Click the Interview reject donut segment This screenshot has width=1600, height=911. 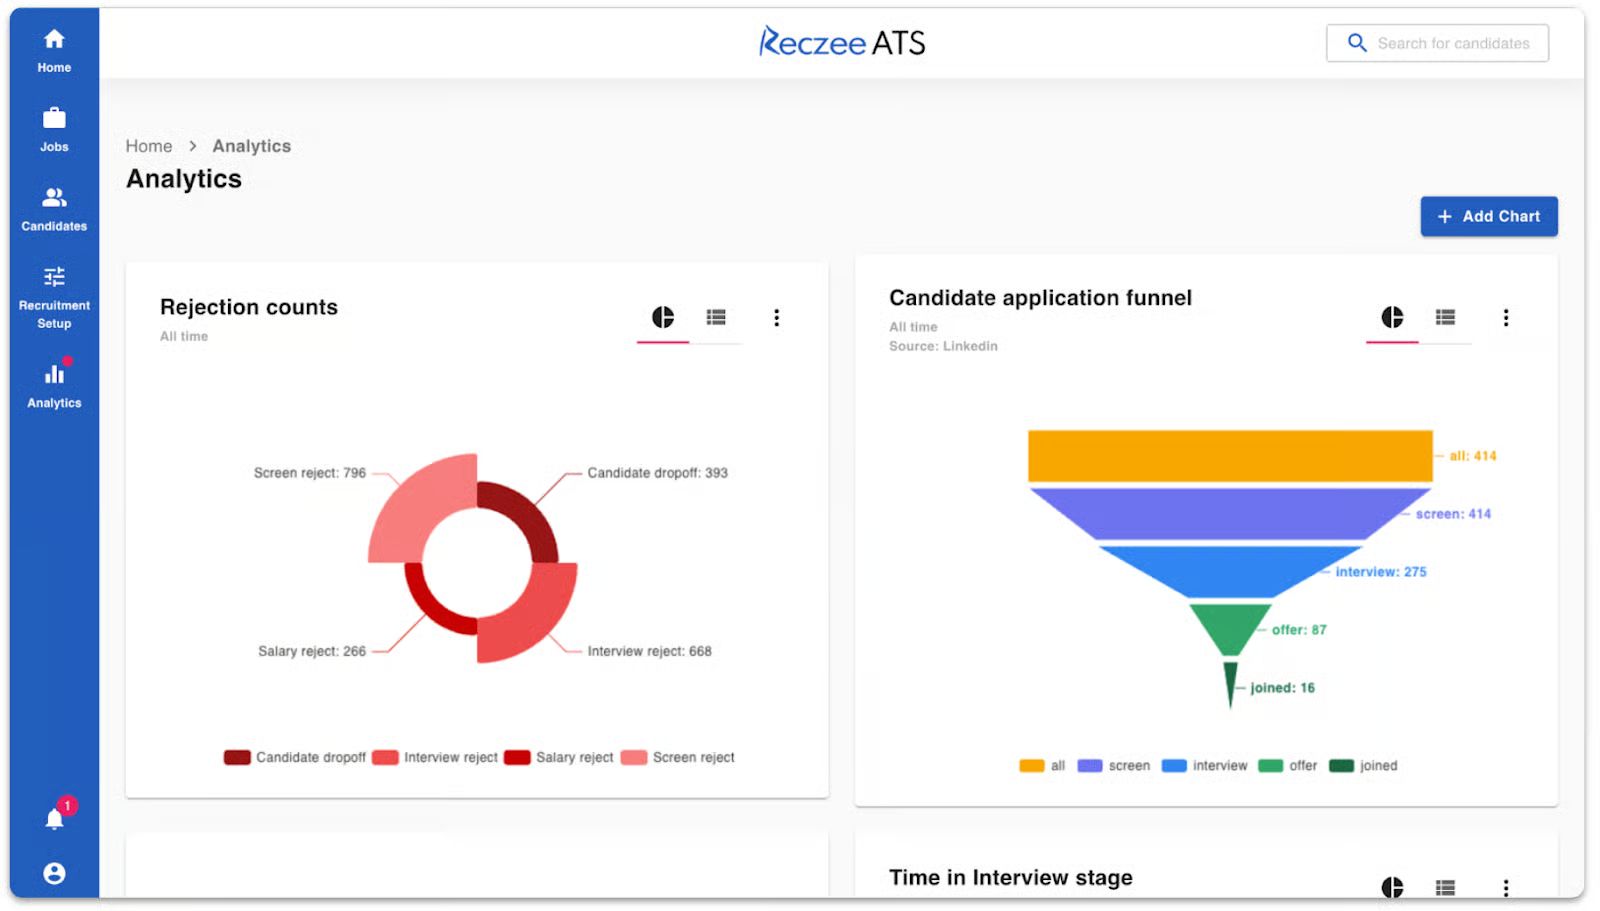click(x=535, y=620)
